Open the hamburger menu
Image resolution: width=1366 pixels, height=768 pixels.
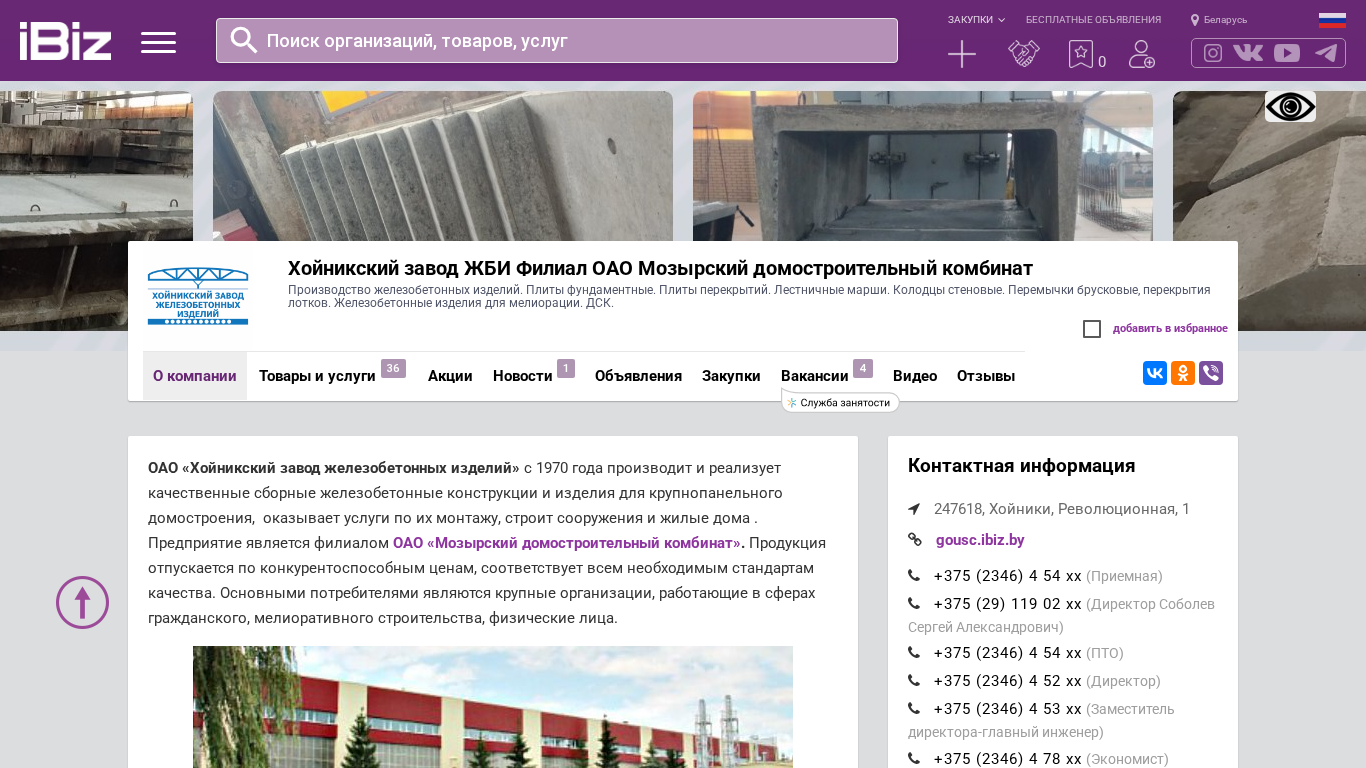158,42
